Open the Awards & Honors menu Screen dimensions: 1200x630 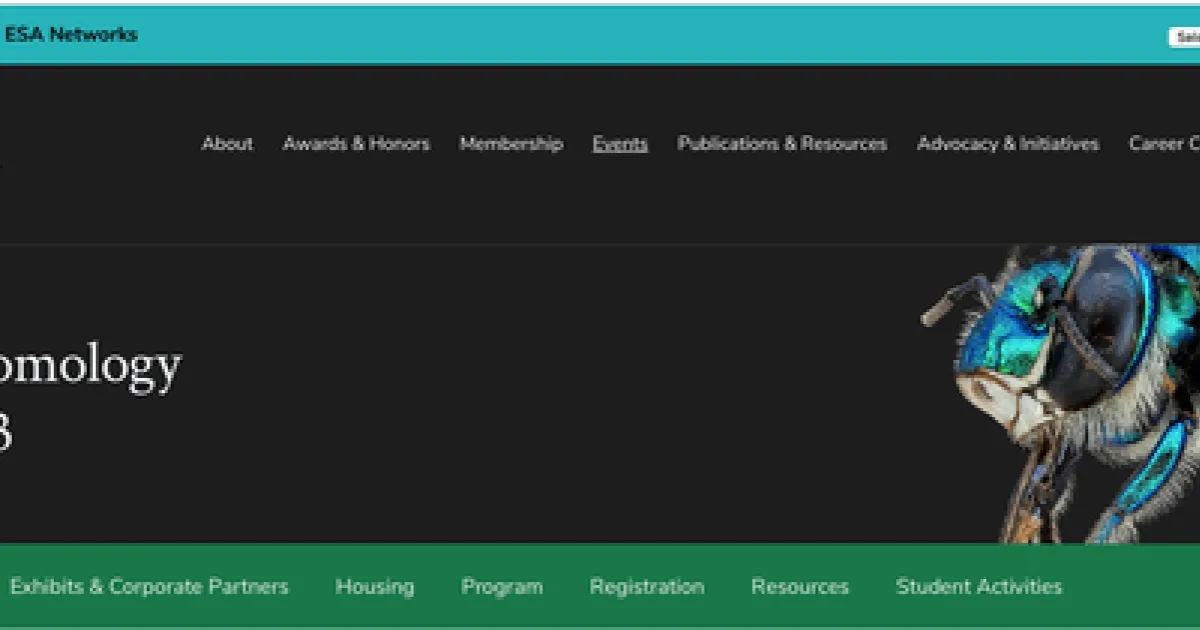pyautogui.click(x=356, y=144)
